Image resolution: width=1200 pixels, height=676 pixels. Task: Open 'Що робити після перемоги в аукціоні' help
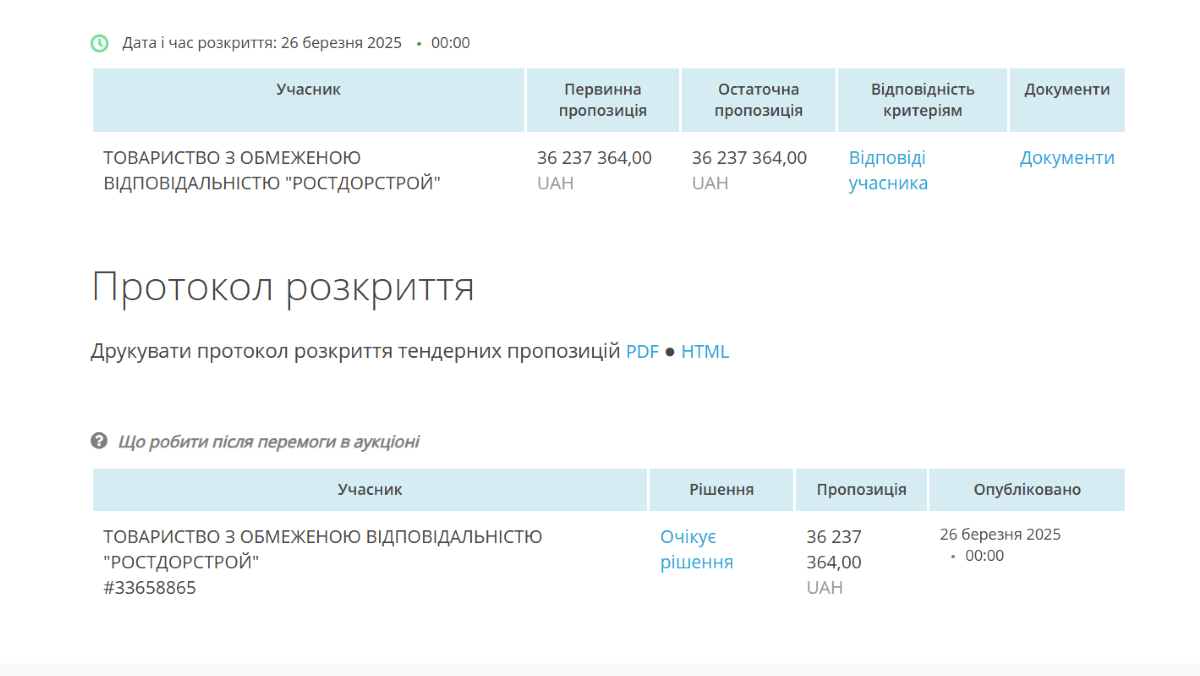268,442
